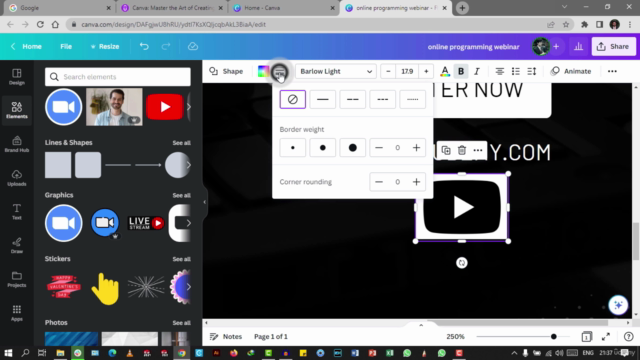Increase border weight with plus
The width and height of the screenshot is (640, 360).
pyautogui.click(x=416, y=148)
